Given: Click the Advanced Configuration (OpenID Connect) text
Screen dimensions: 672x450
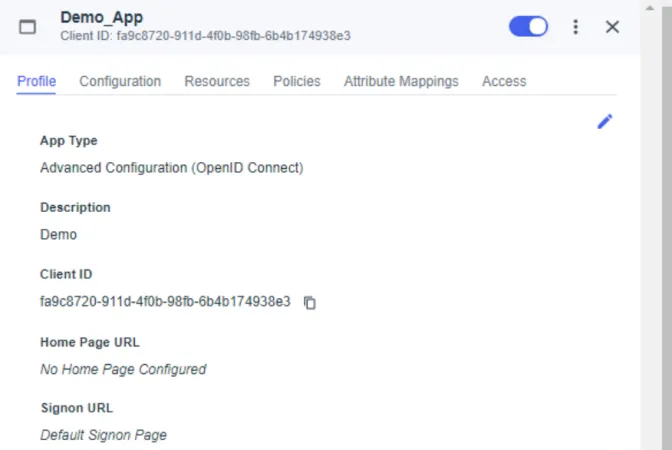Looking at the screenshot, I should [171, 168].
